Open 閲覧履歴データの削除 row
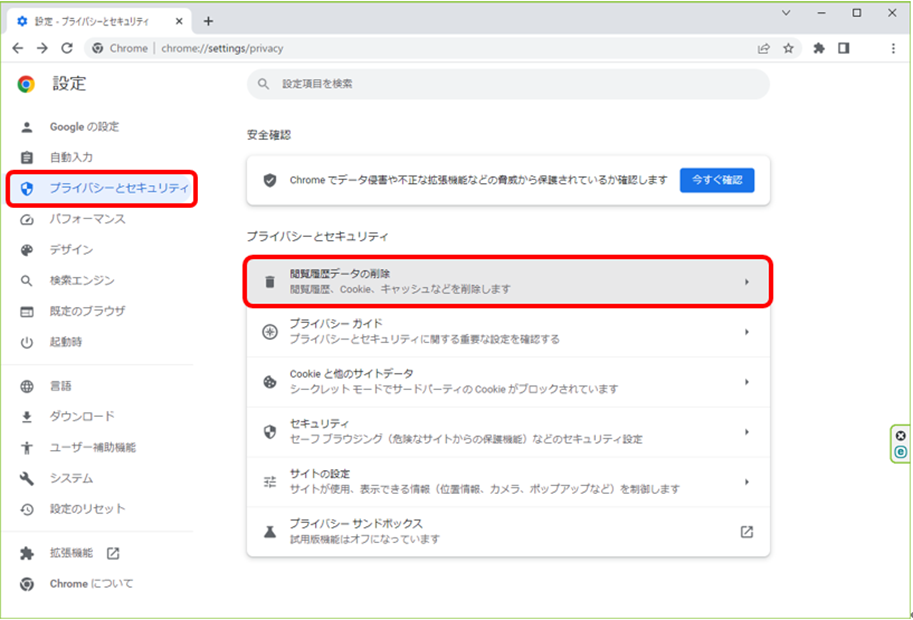This screenshot has height=620, width=913. [x=508, y=281]
